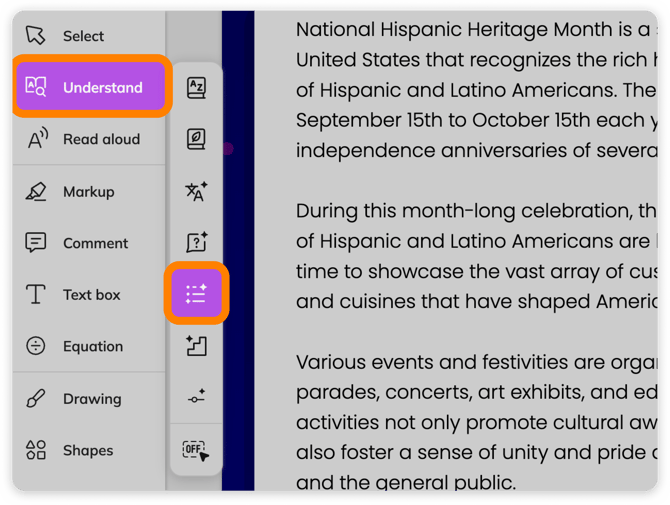This screenshot has width=670, height=505.
Task: Click the line "parades, concerts, art exhibits"
Action: 476,393
